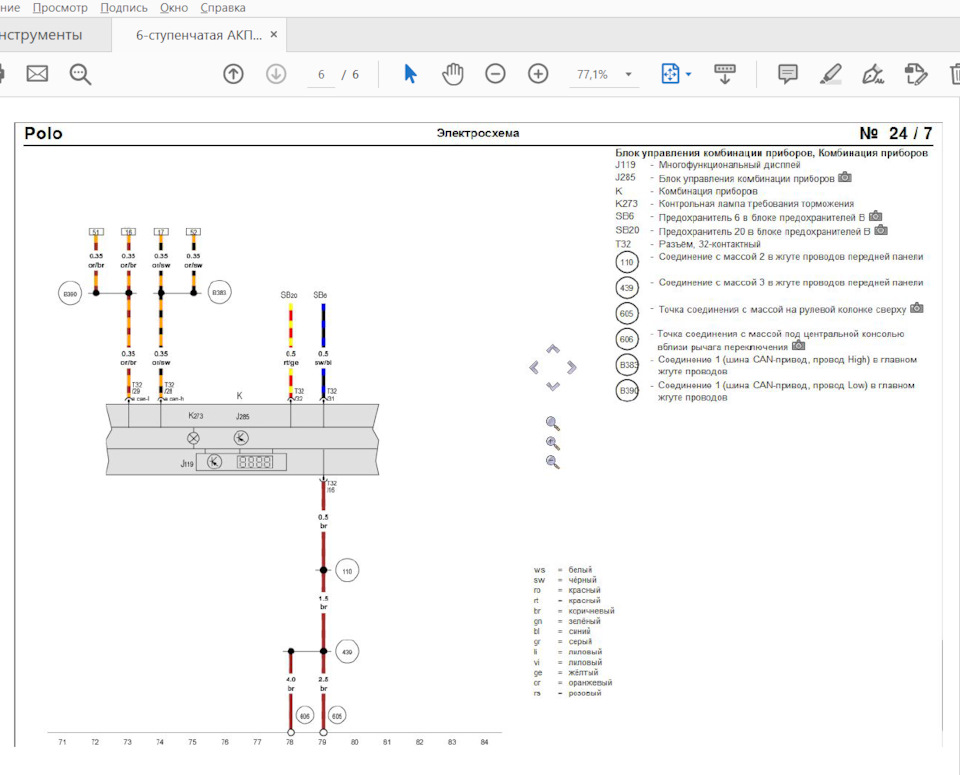Select the highlighter pen tool
The width and height of the screenshot is (960, 775).
tap(830, 74)
